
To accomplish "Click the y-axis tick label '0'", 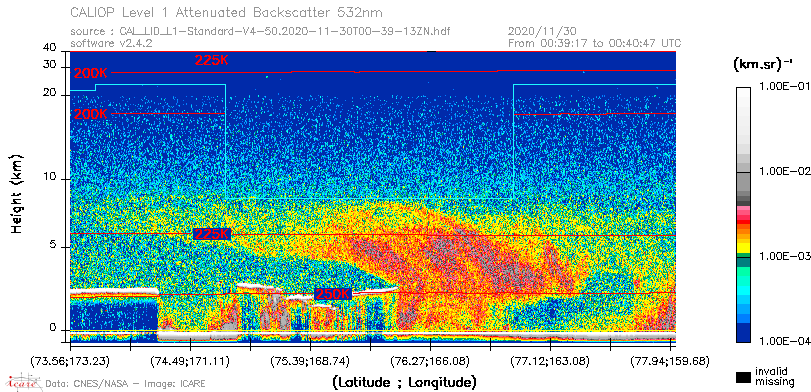I will coord(53,327).
